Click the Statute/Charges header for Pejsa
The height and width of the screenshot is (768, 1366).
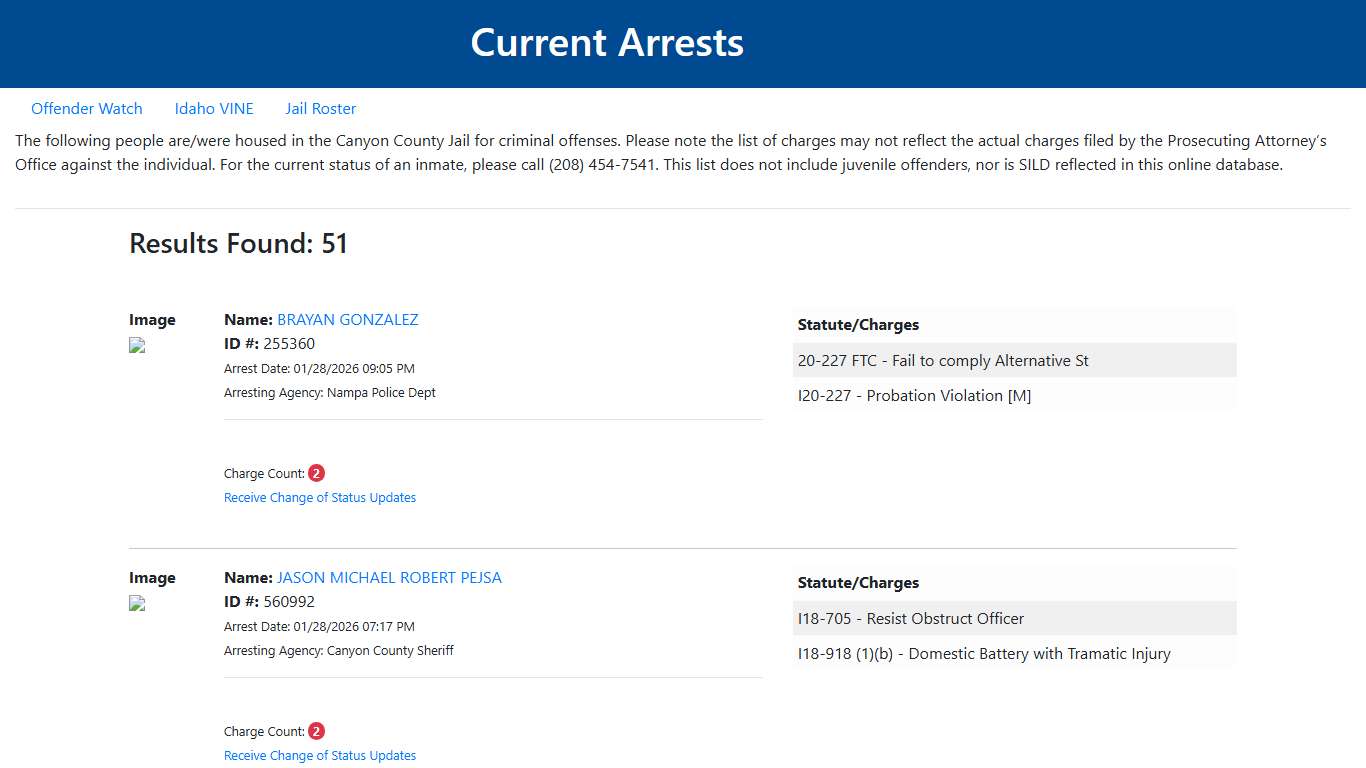pyautogui.click(x=858, y=582)
